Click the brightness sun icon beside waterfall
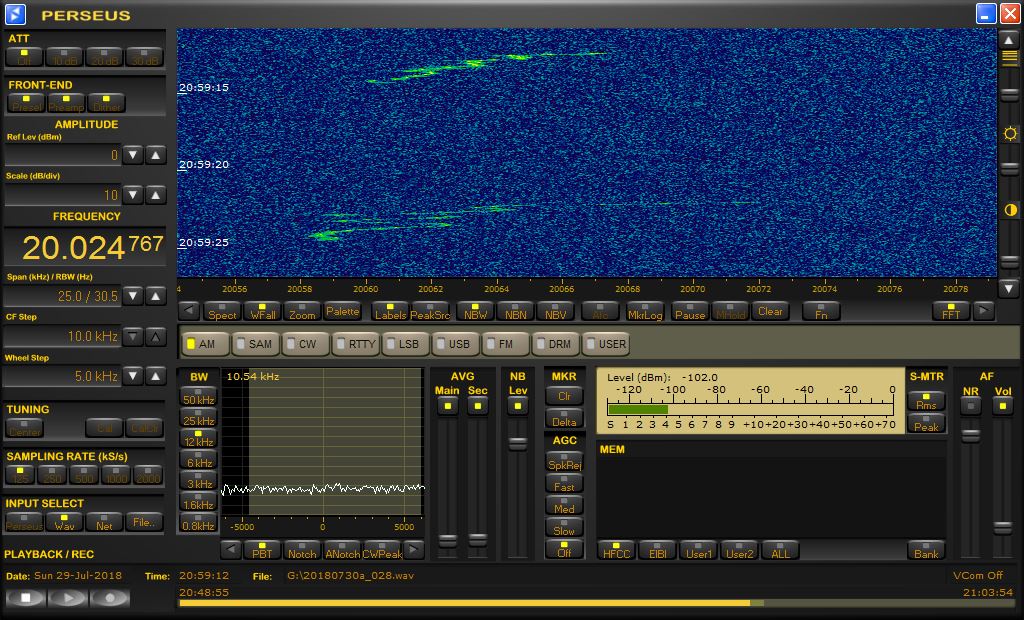1024x620 pixels. pos(1010,134)
